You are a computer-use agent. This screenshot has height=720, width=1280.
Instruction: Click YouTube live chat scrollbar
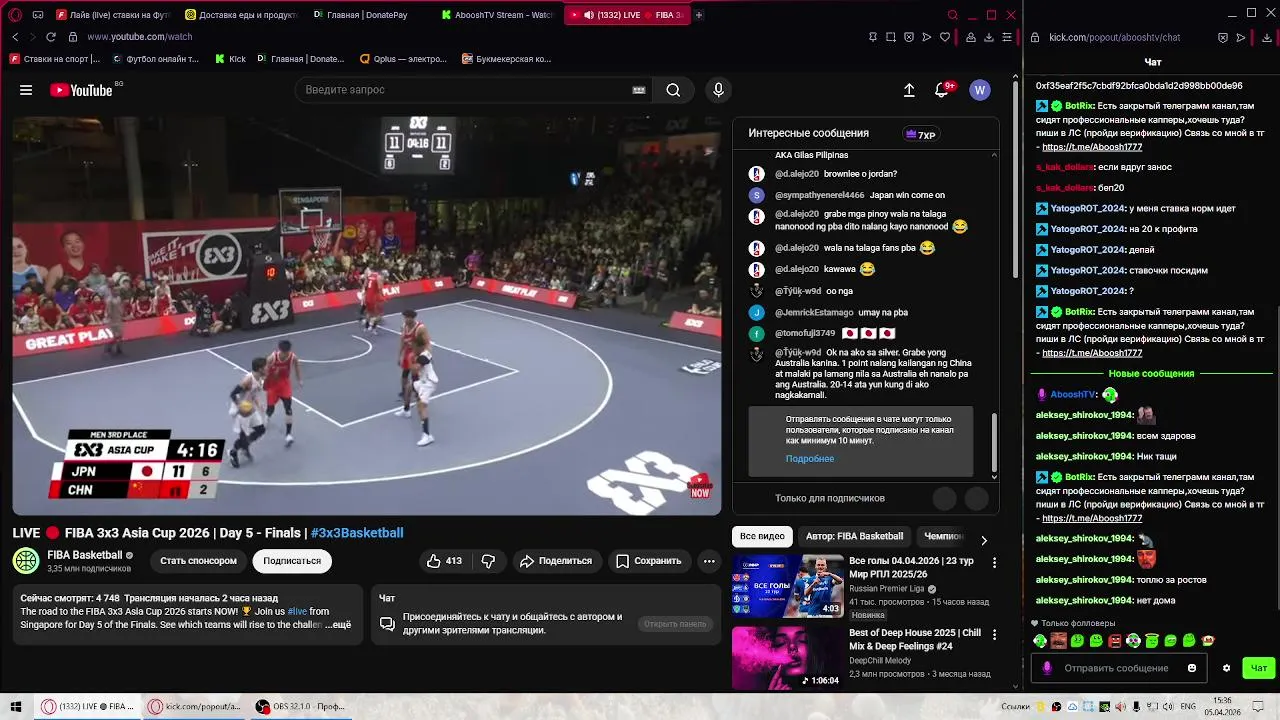point(994,443)
